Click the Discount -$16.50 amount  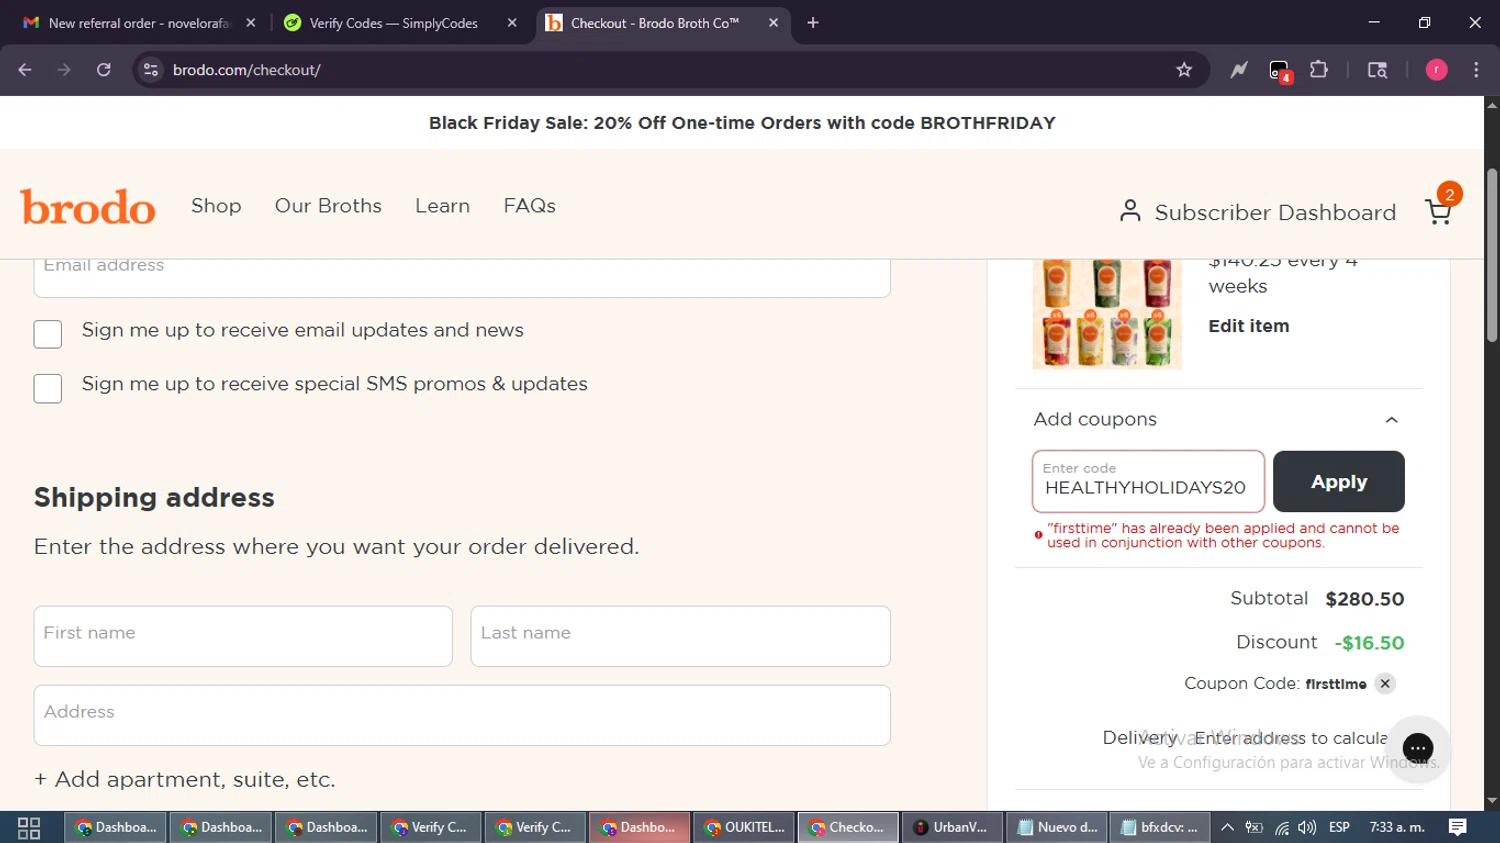1369,643
